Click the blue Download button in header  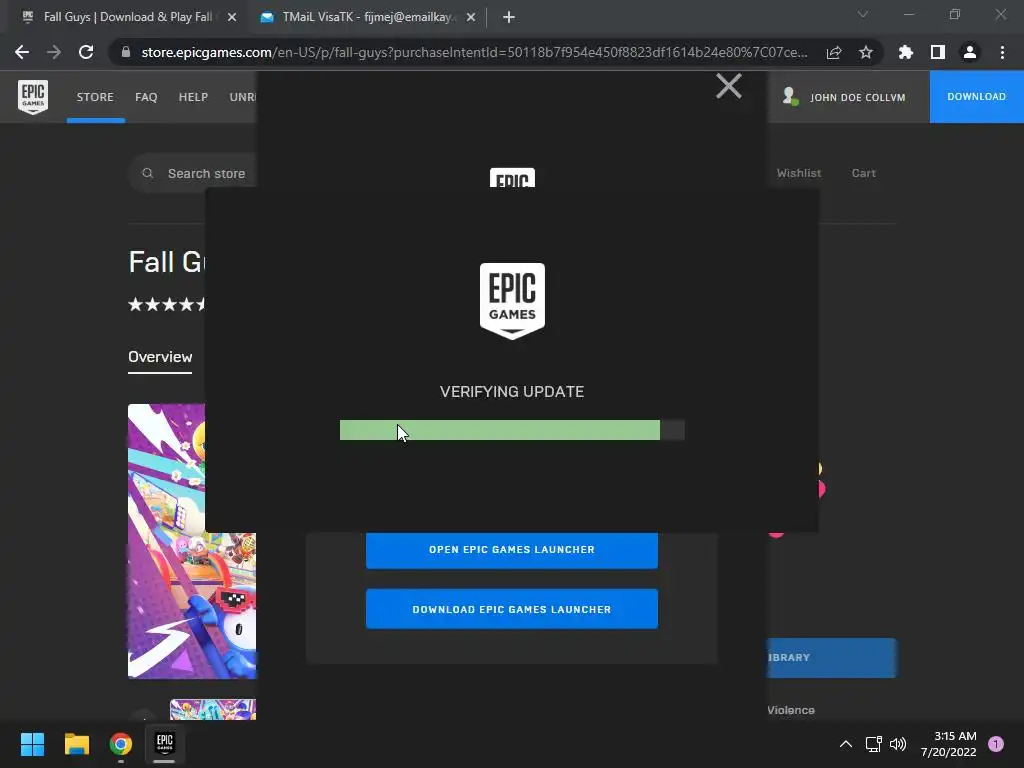pos(976,97)
